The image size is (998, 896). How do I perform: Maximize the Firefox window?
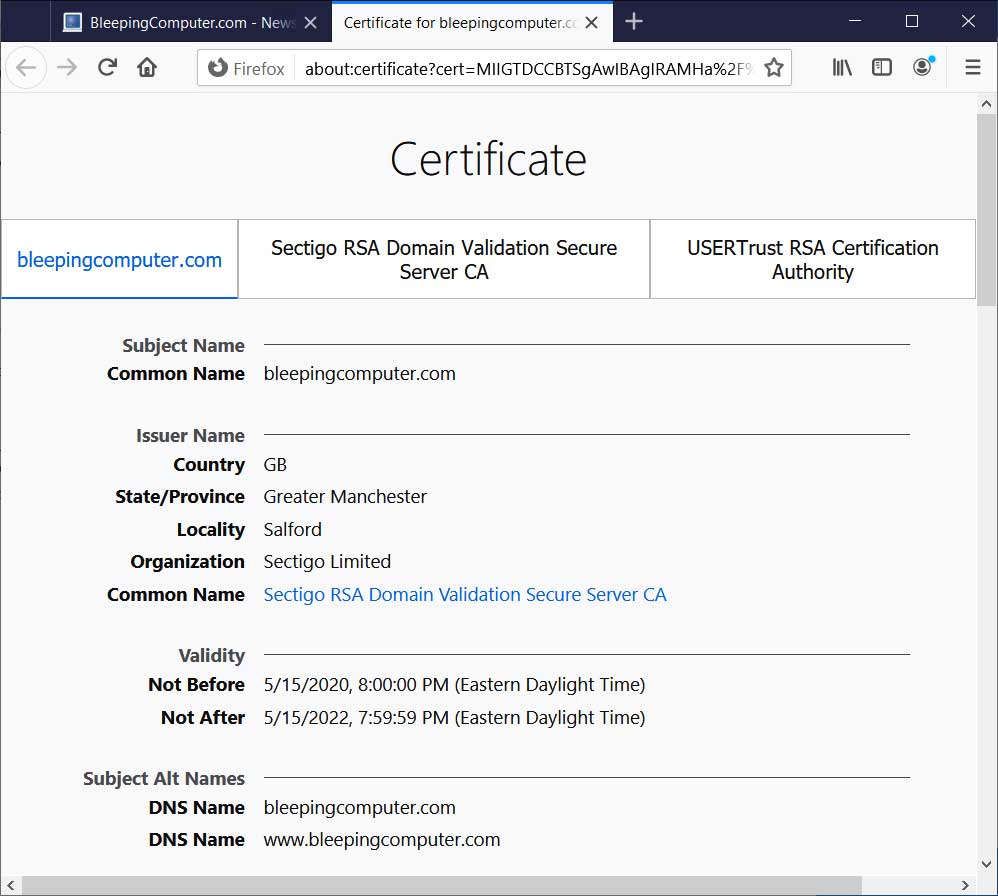coord(911,21)
